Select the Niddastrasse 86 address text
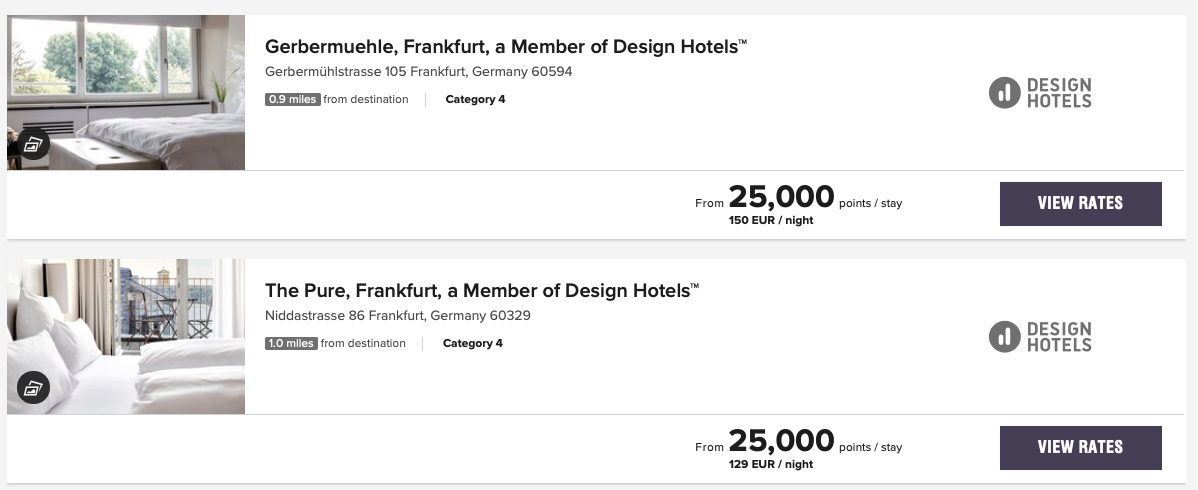1198x490 pixels. [x=397, y=316]
